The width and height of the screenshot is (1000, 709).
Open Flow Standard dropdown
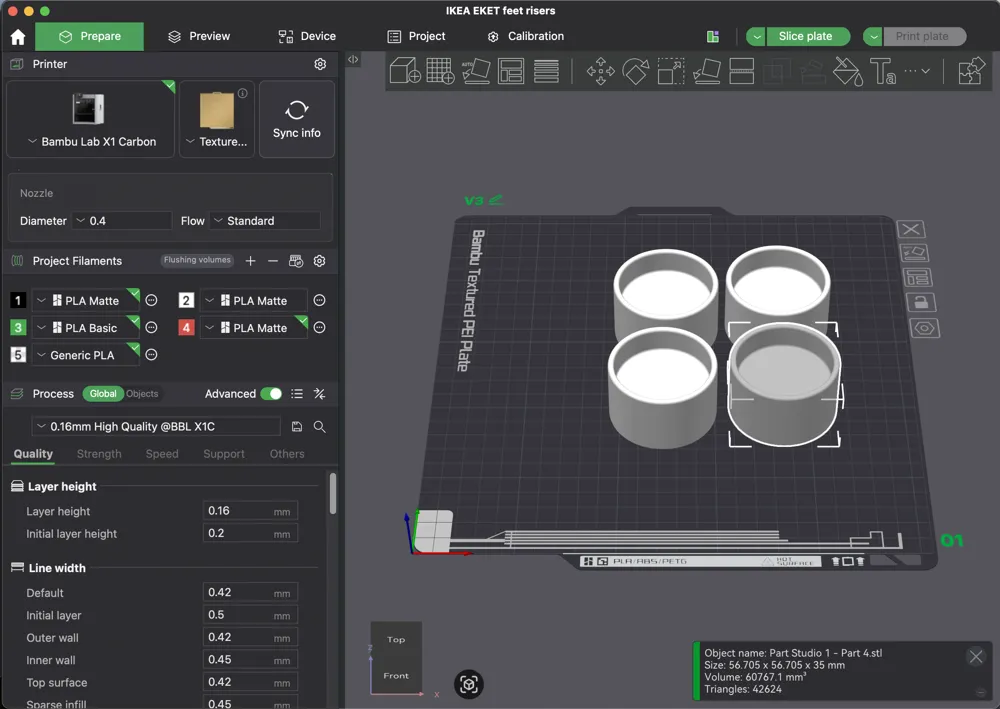[x=265, y=221]
